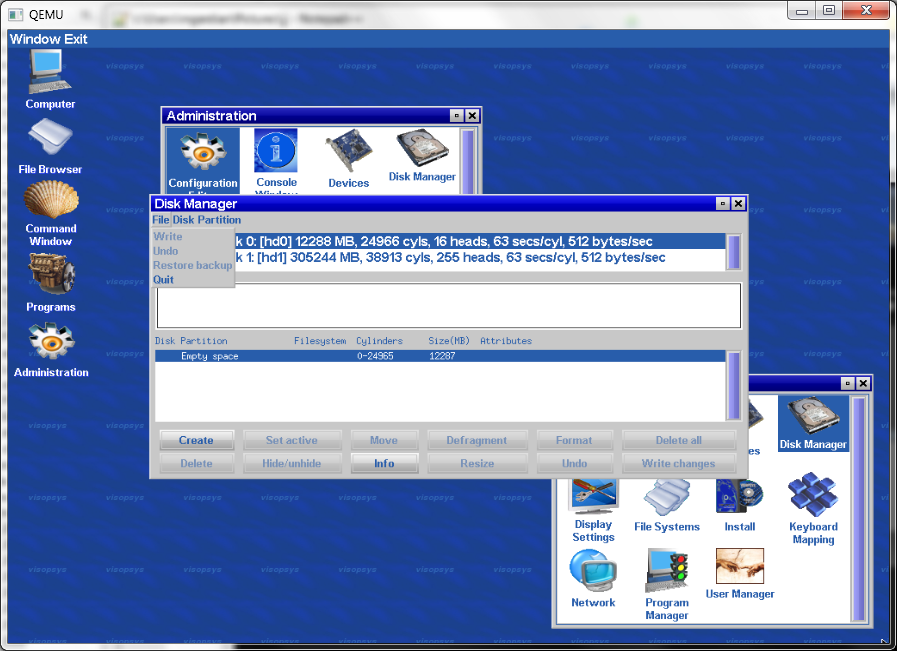This screenshot has width=897, height=651.
Task: Select the Administration gear icon on desktop
Action: click(51, 350)
